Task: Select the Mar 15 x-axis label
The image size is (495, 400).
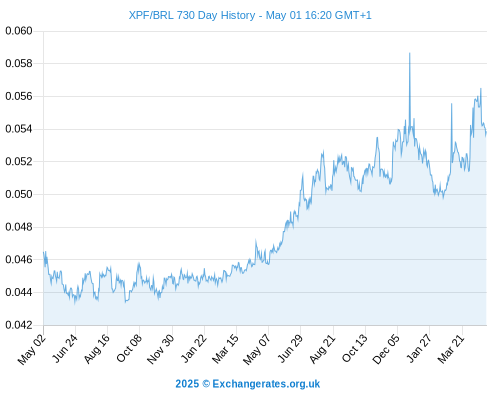Action: tap(226, 348)
